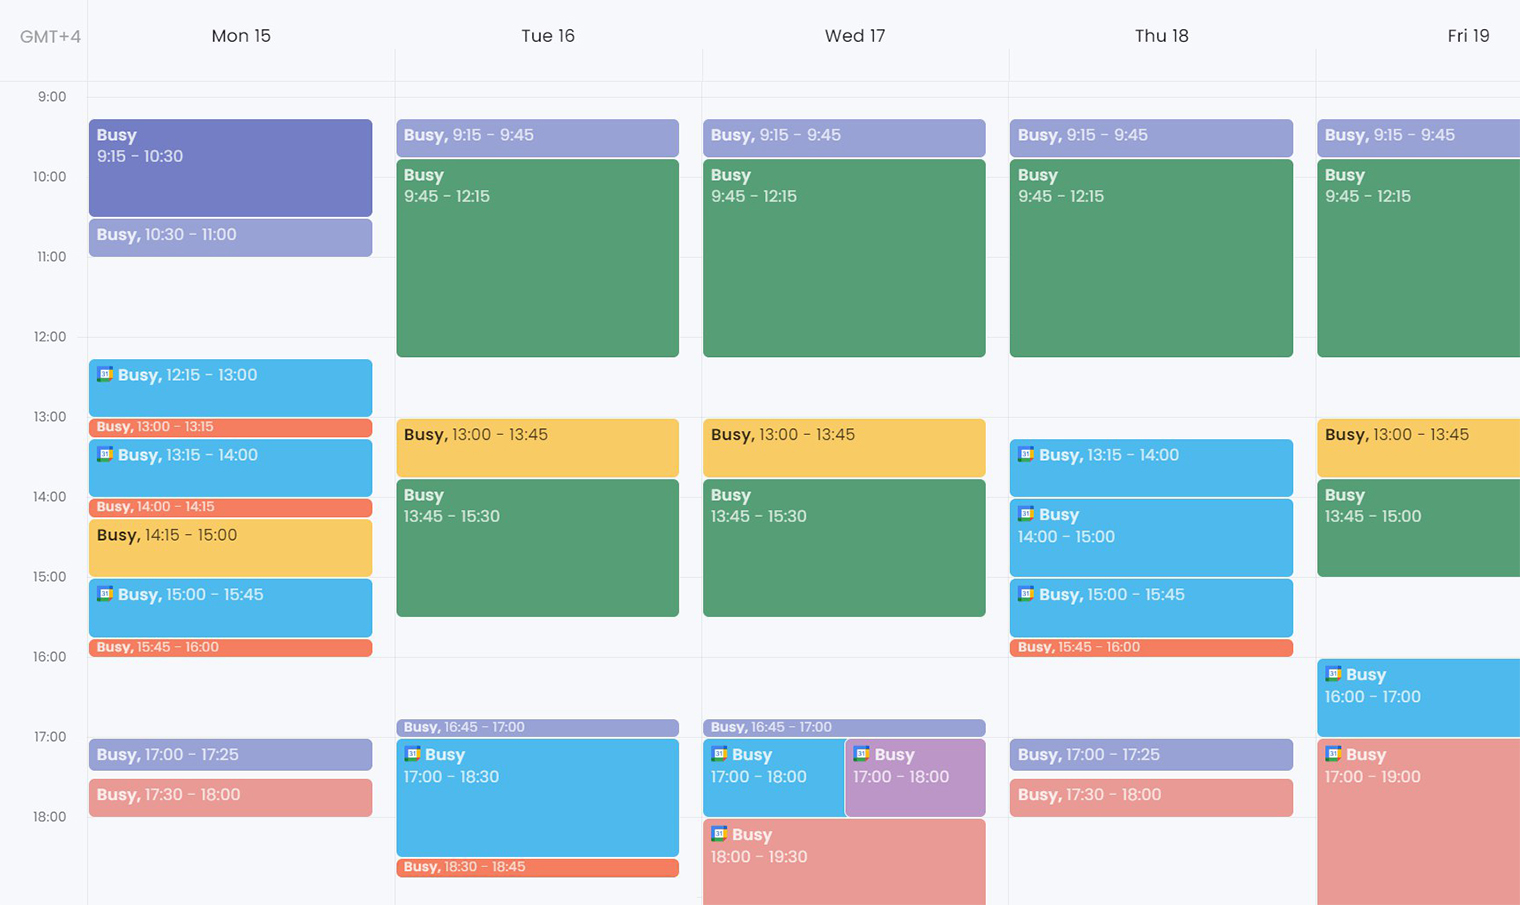Open Thursday 17:30 - 18:00 Busy event
The height and width of the screenshot is (905, 1520).
[1151, 798]
